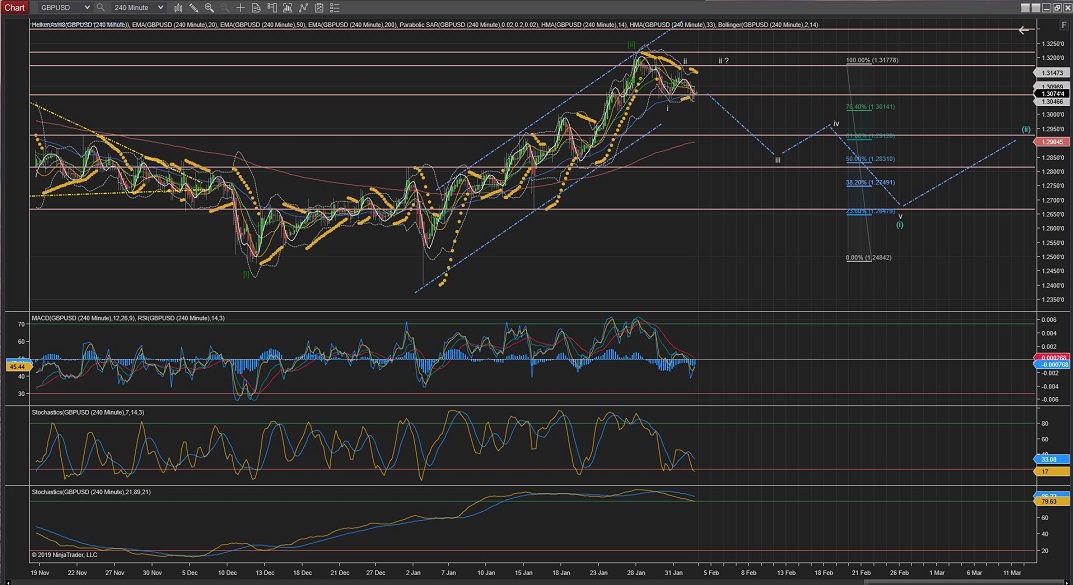Screen dimensions: 1073x585
Task: Click the horizontal scrollbar right arrow
Action: pos(1069,582)
